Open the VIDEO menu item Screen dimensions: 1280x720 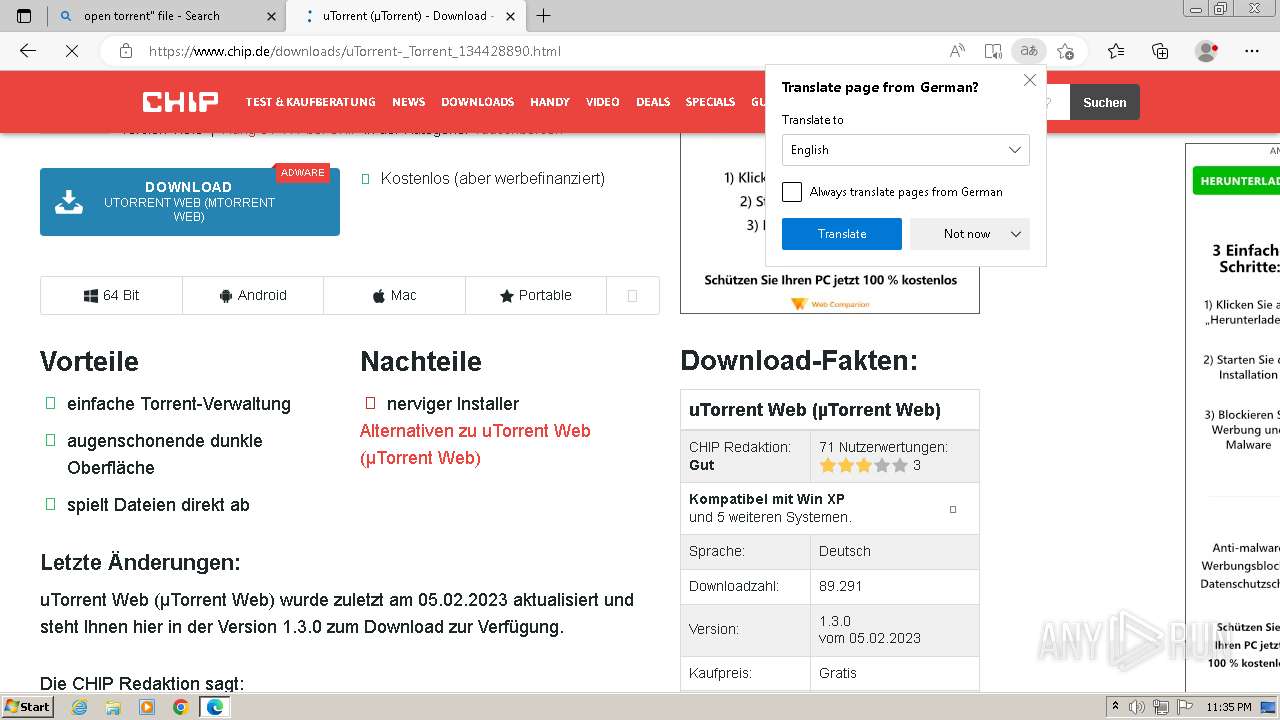[x=603, y=102]
